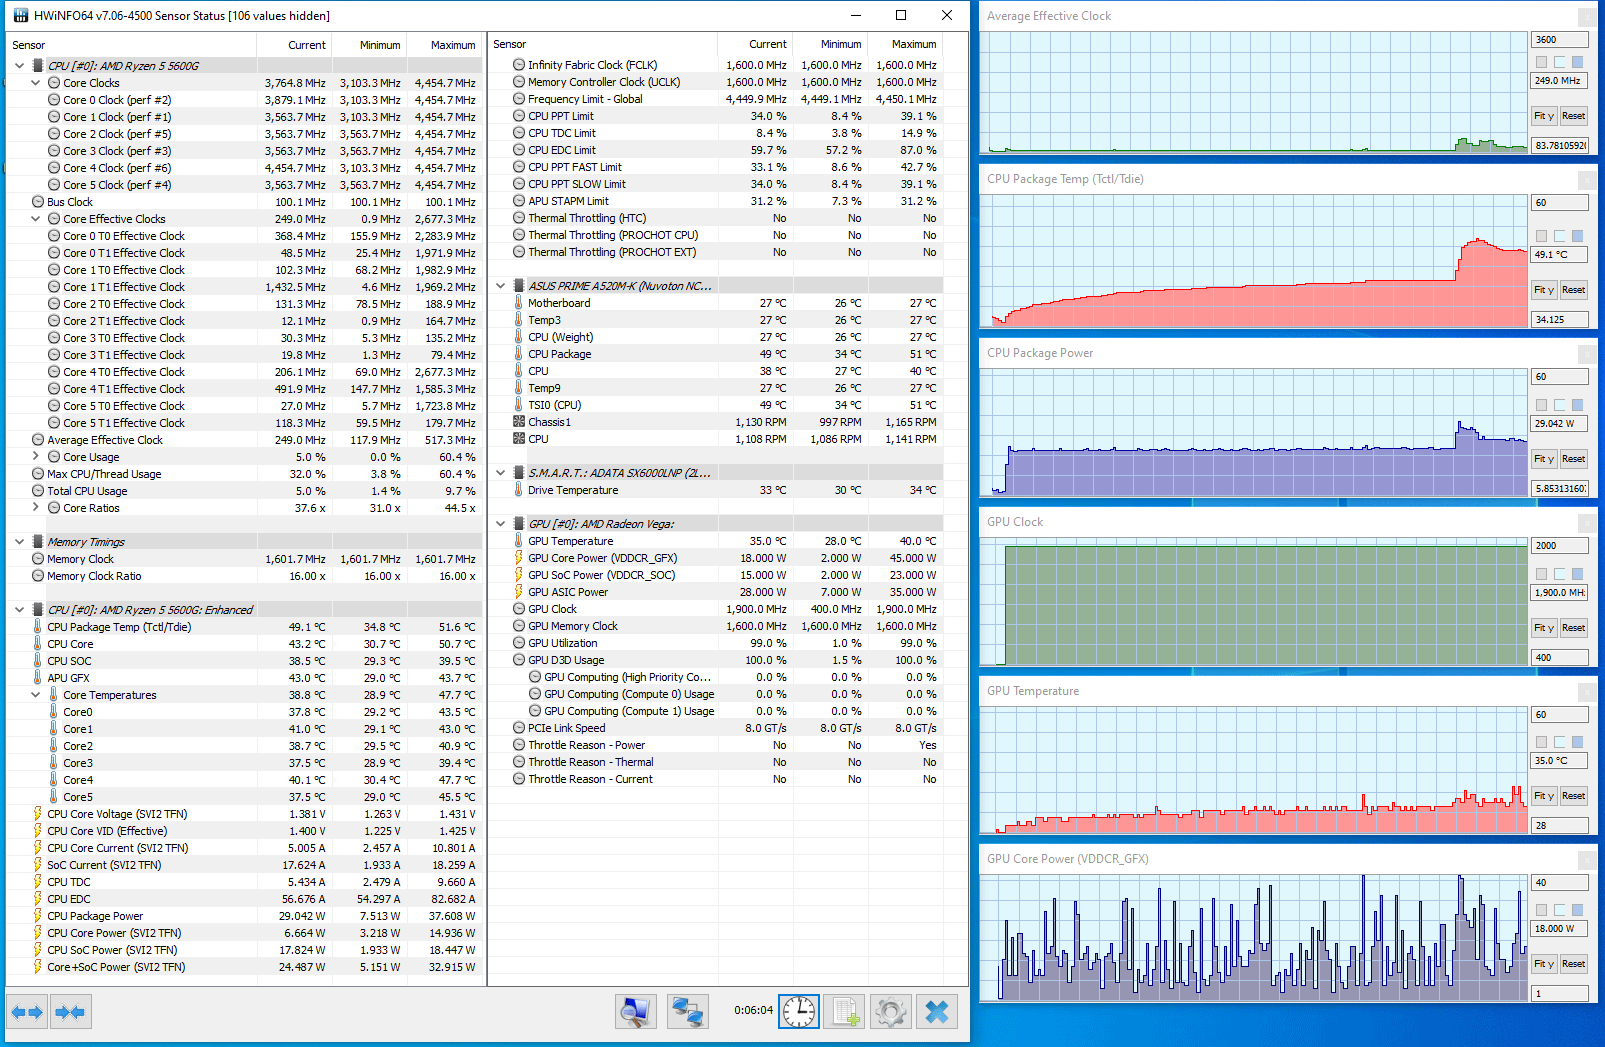Collapse the Core Effective Clocks node

coord(36,219)
